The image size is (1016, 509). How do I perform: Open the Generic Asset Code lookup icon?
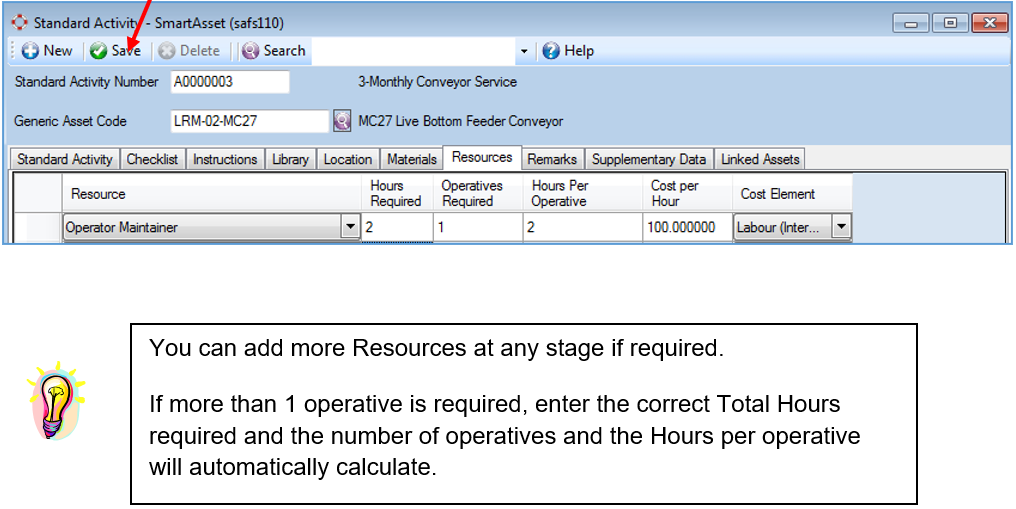click(342, 121)
